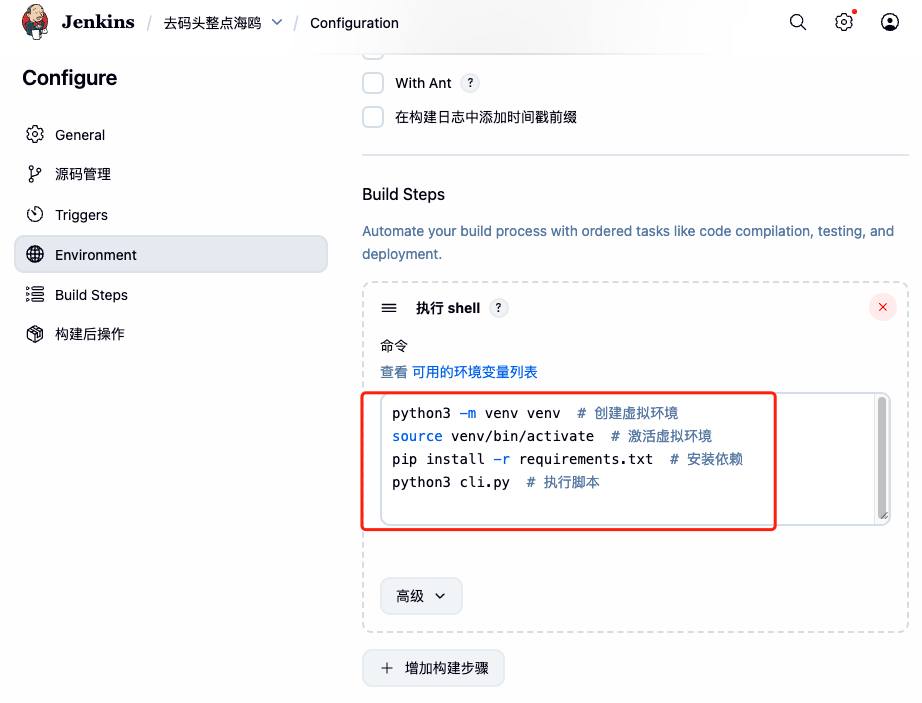Click 增加构建步骤 button
This screenshot has height=703, width=922.
click(x=433, y=668)
